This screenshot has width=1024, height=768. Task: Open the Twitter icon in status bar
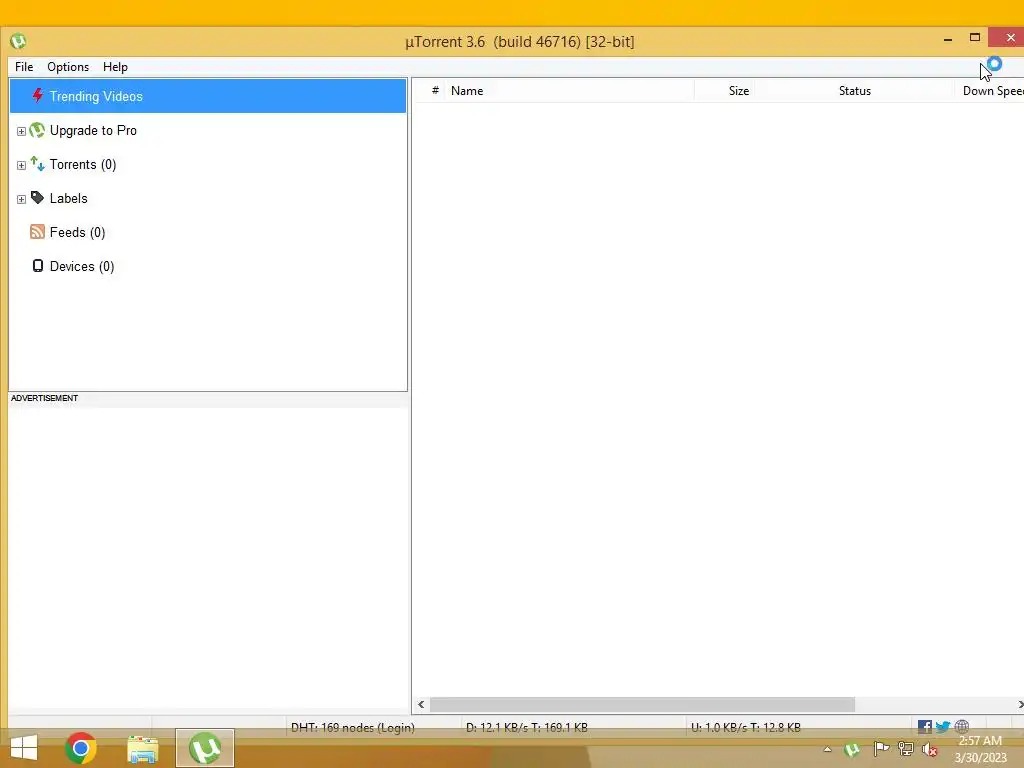(942, 726)
